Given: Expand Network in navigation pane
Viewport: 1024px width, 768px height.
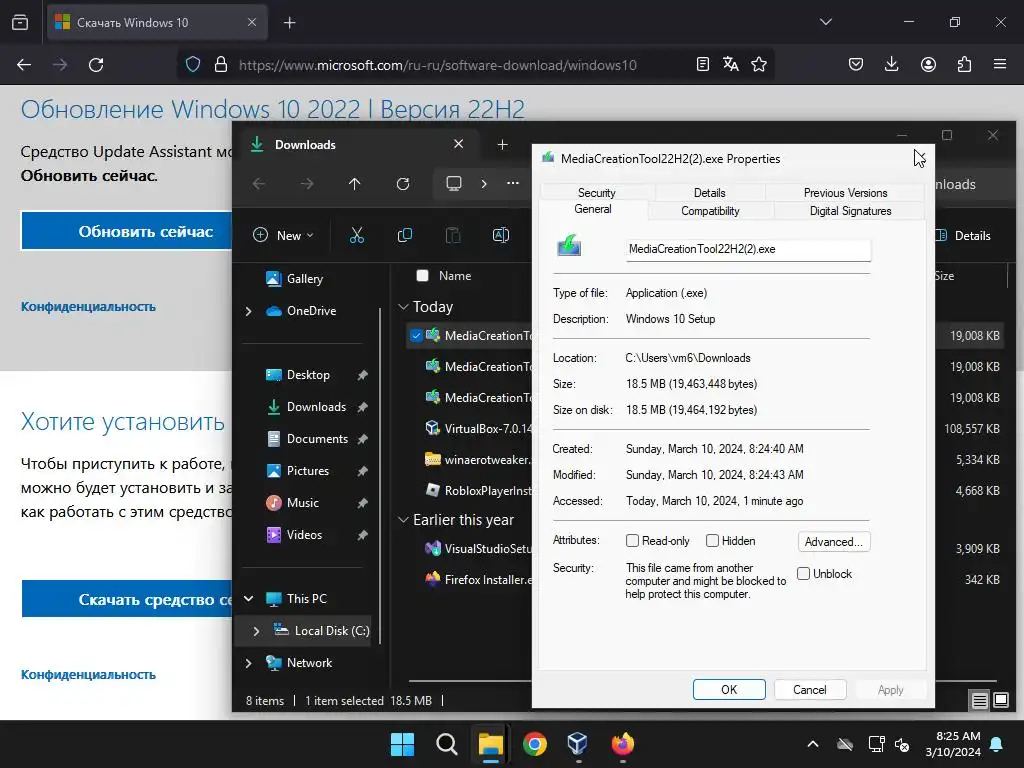Looking at the screenshot, I should [x=249, y=663].
